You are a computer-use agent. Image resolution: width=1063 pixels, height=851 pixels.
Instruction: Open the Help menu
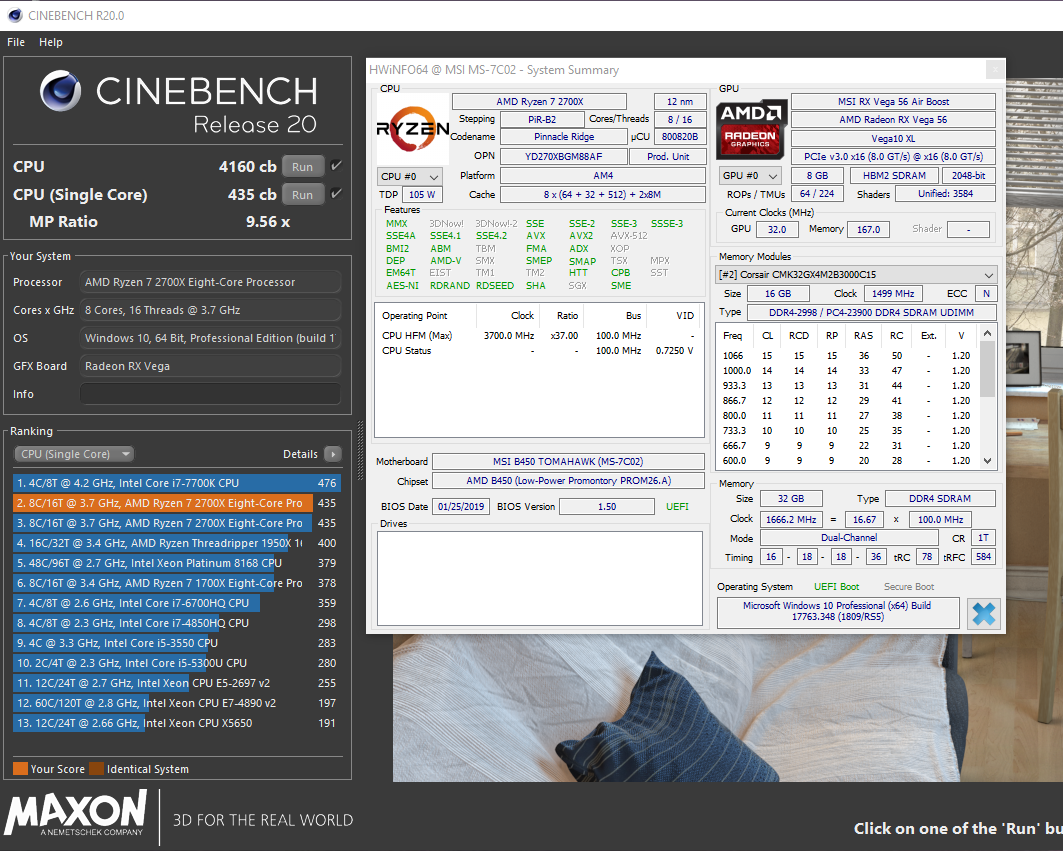pyautogui.click(x=51, y=42)
